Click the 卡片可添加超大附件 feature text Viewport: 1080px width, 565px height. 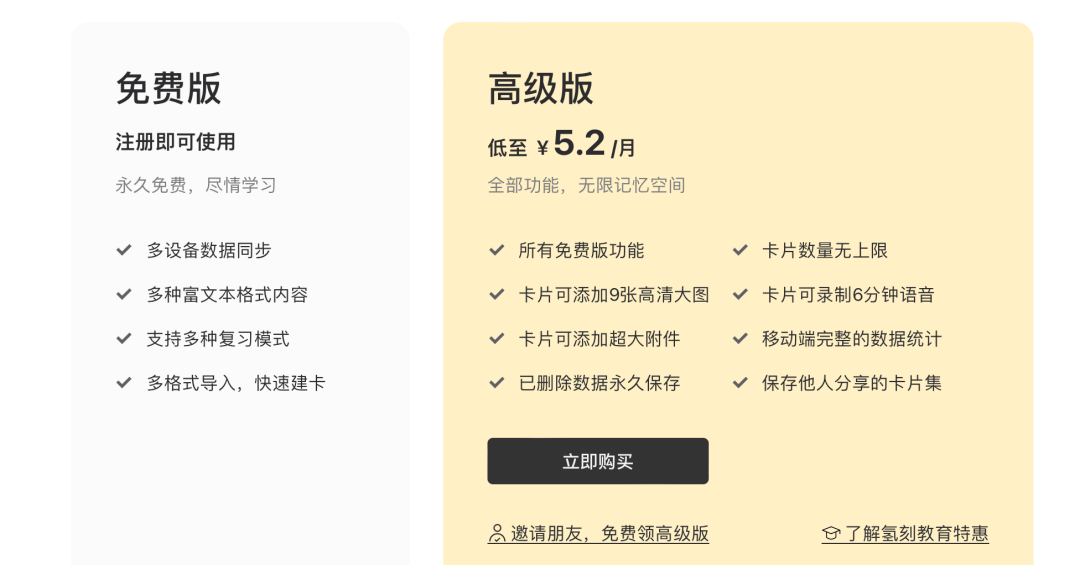tap(599, 339)
